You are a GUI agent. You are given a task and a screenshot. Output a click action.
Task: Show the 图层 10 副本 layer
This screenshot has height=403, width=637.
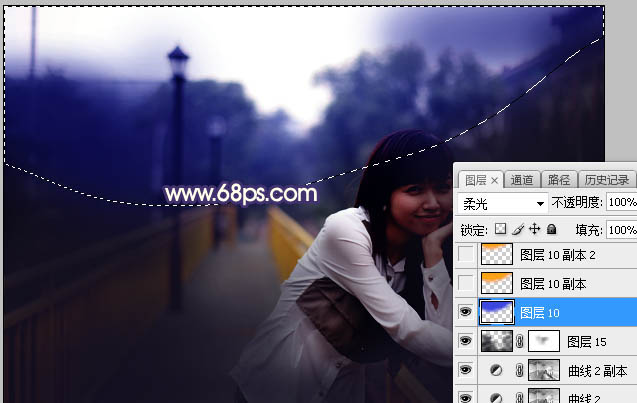coord(466,283)
